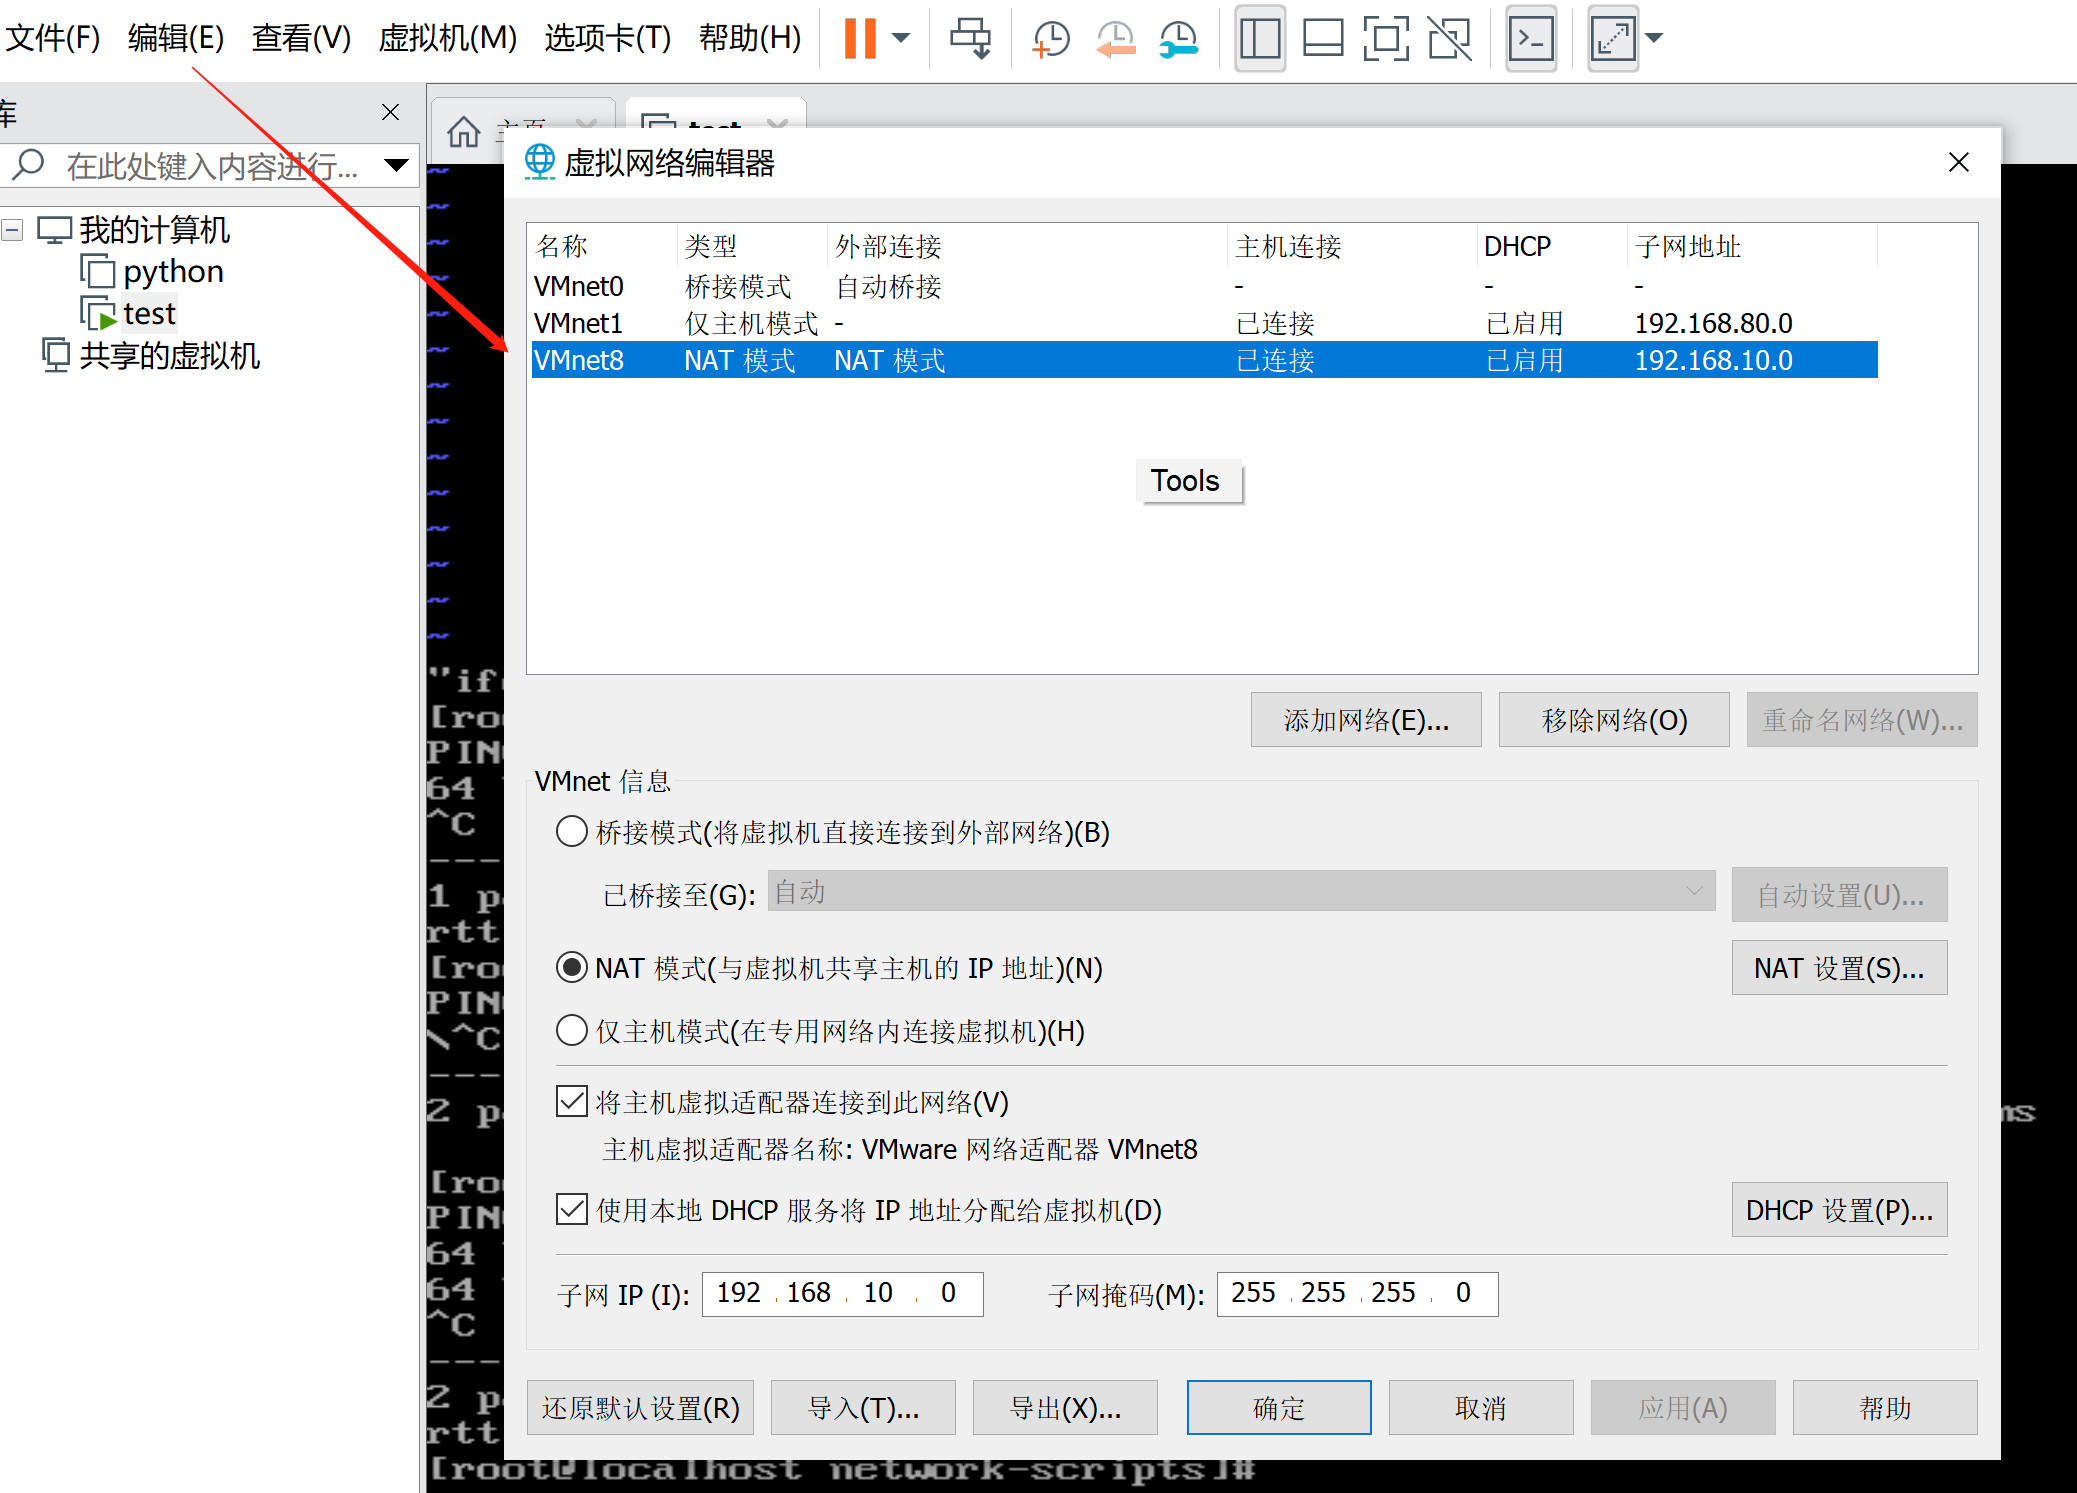The width and height of the screenshot is (2077, 1493).
Task: Select the 桥接模式 radio button
Action: tap(572, 832)
